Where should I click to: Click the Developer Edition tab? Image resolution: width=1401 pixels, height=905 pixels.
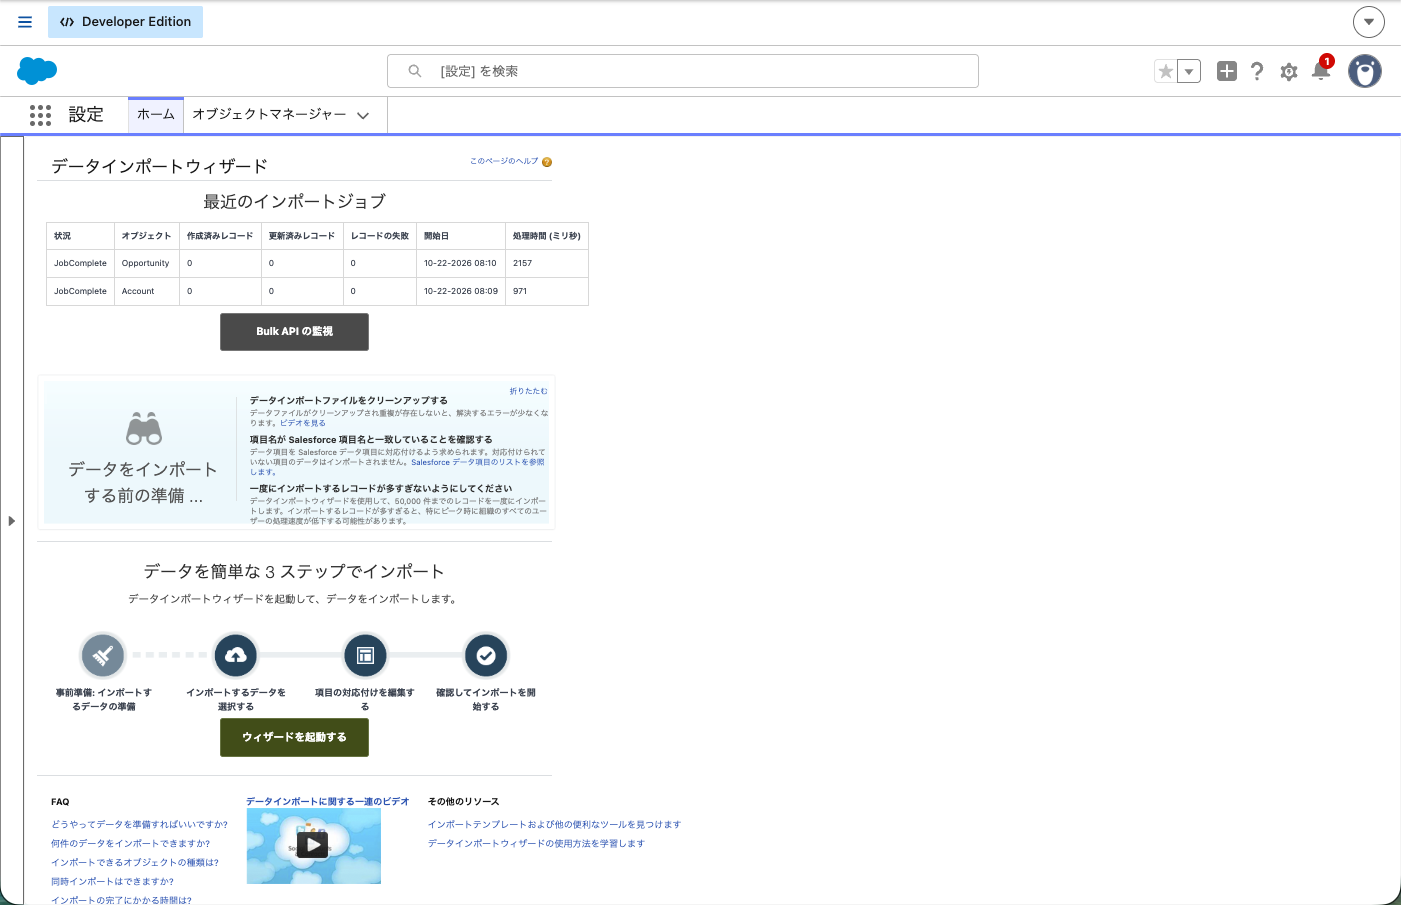[125, 22]
